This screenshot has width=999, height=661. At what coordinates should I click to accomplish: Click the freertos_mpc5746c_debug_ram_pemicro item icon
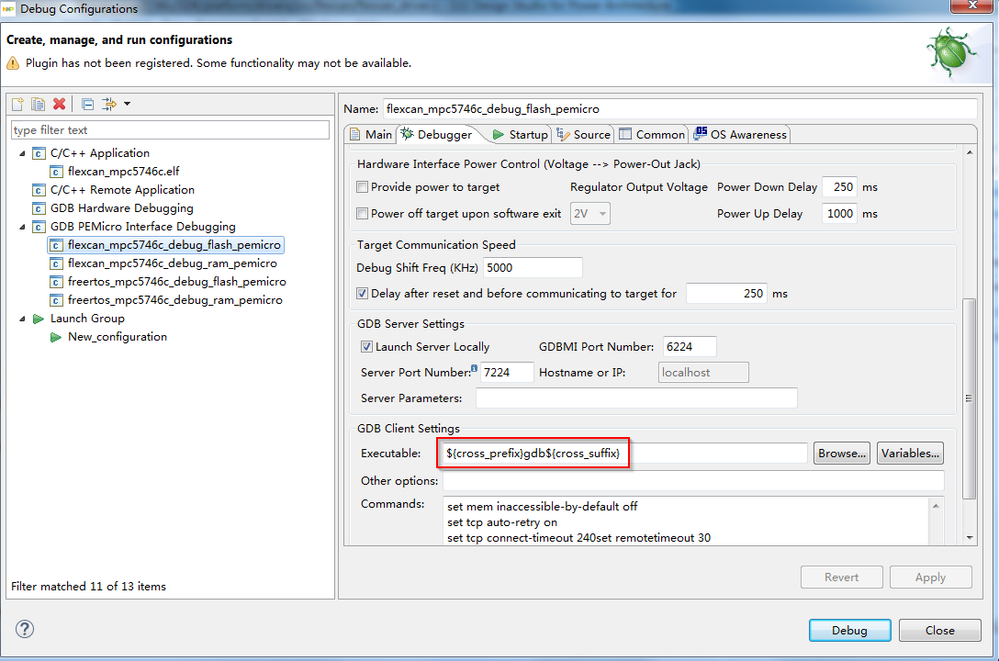pyautogui.click(x=56, y=300)
